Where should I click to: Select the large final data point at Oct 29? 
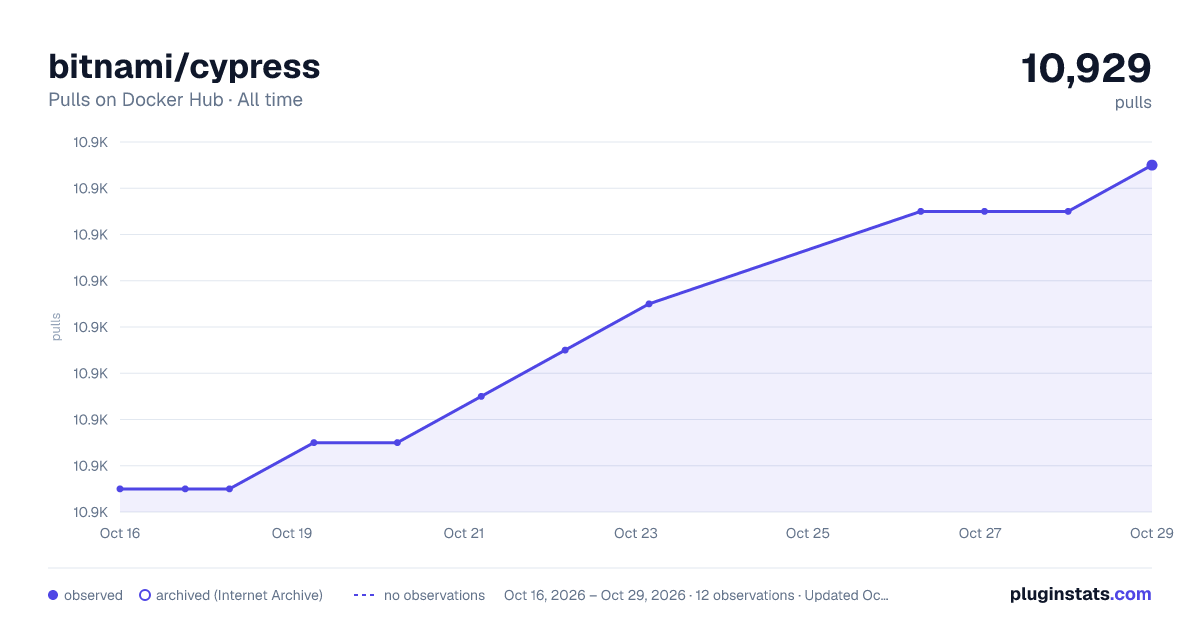coord(1152,165)
